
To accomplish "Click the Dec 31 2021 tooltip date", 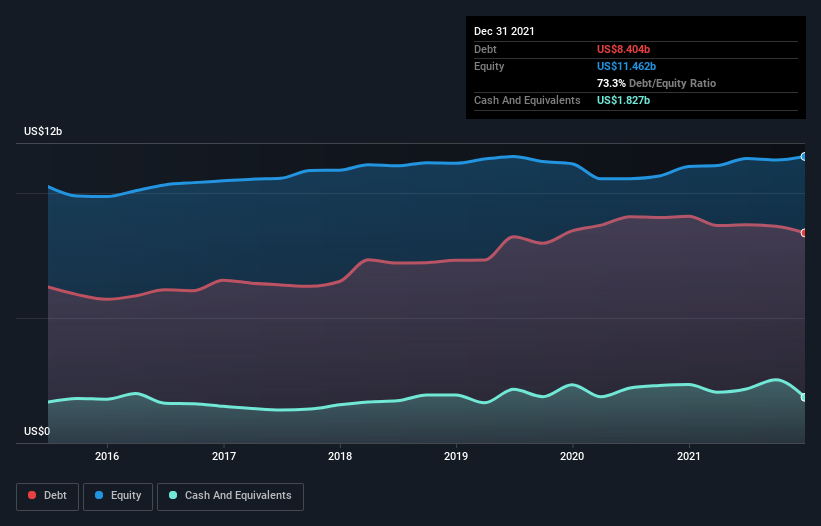I will (504, 31).
